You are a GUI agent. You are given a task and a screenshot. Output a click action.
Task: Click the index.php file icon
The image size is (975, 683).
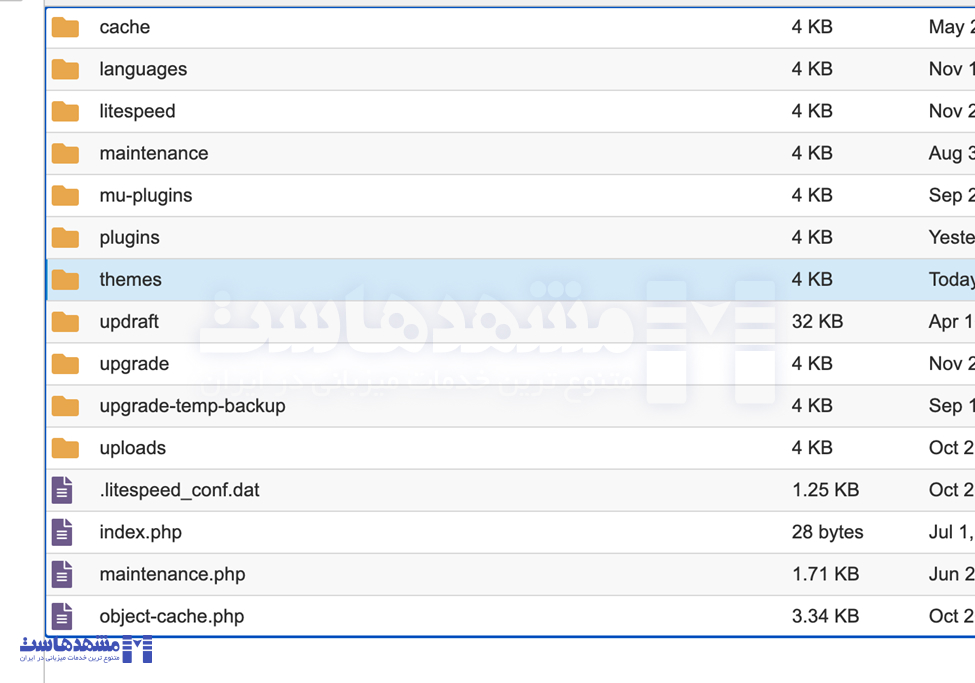[x=62, y=532]
